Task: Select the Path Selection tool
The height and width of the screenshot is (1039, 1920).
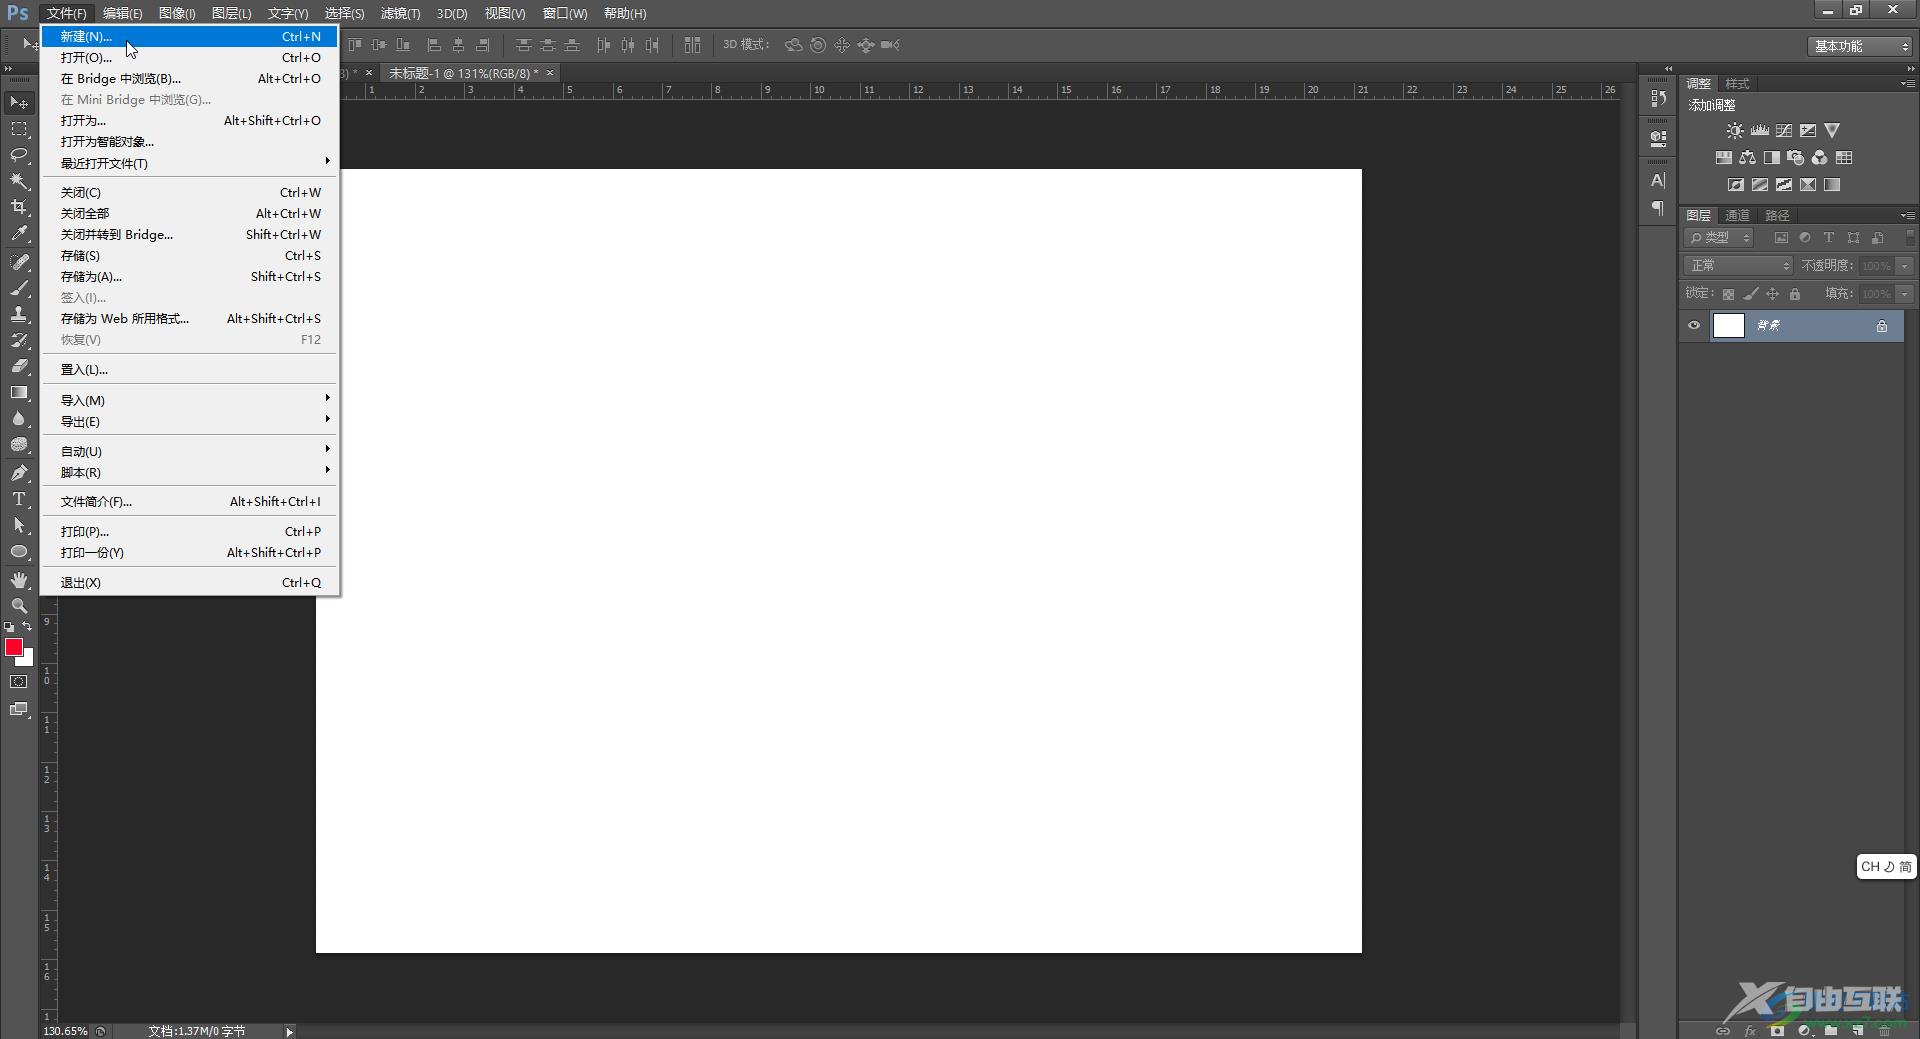Action: (x=19, y=524)
